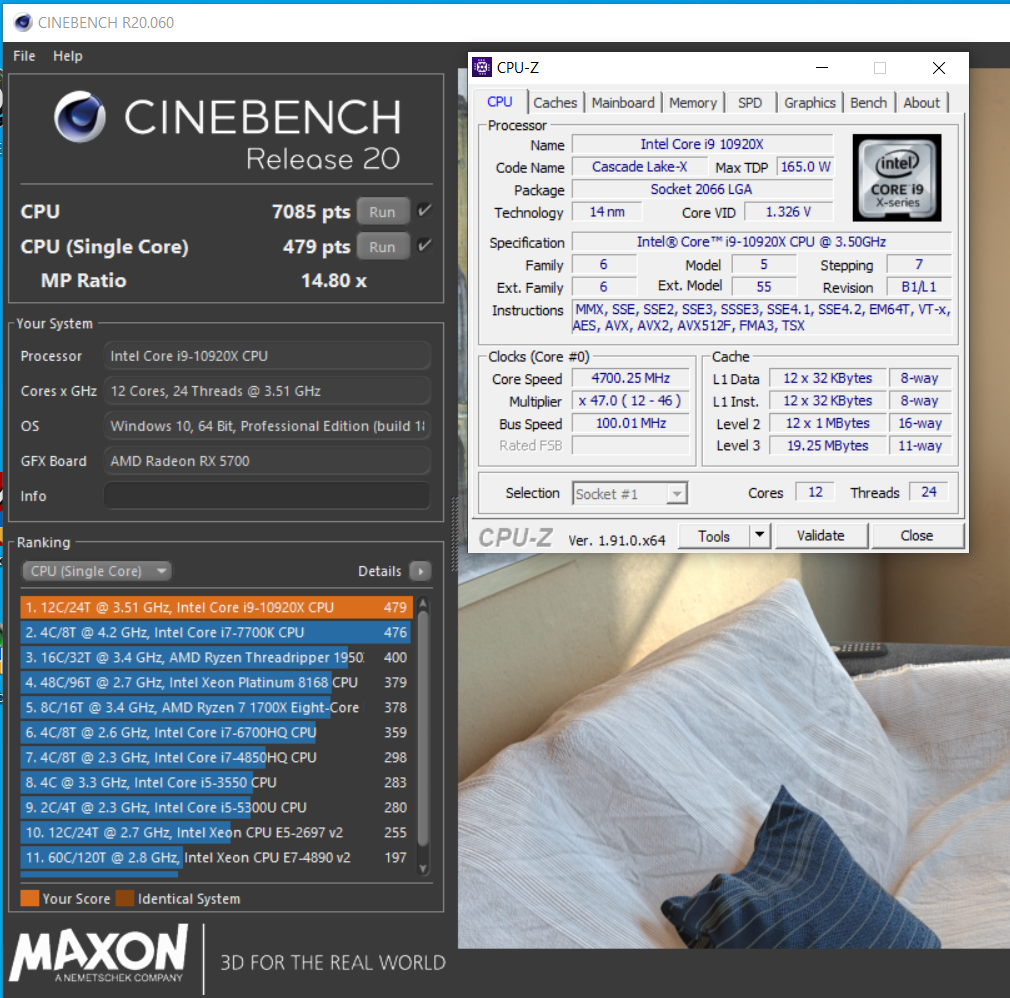The height and width of the screenshot is (998, 1010).
Task: Select ranking row 10 Xeon E5-2697 v2
Action: [x=216, y=832]
